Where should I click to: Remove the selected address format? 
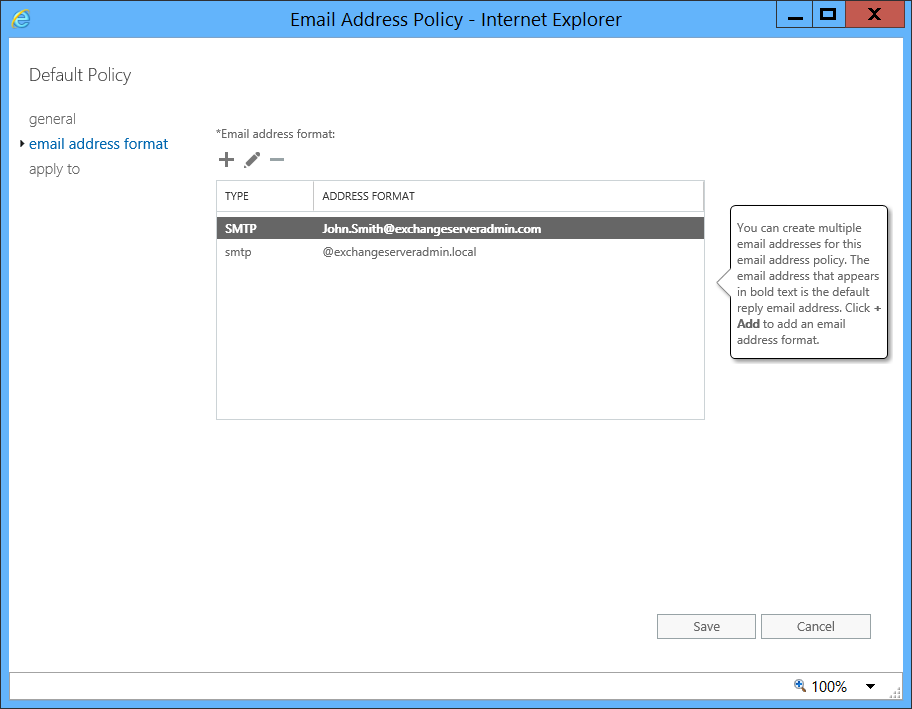(277, 159)
